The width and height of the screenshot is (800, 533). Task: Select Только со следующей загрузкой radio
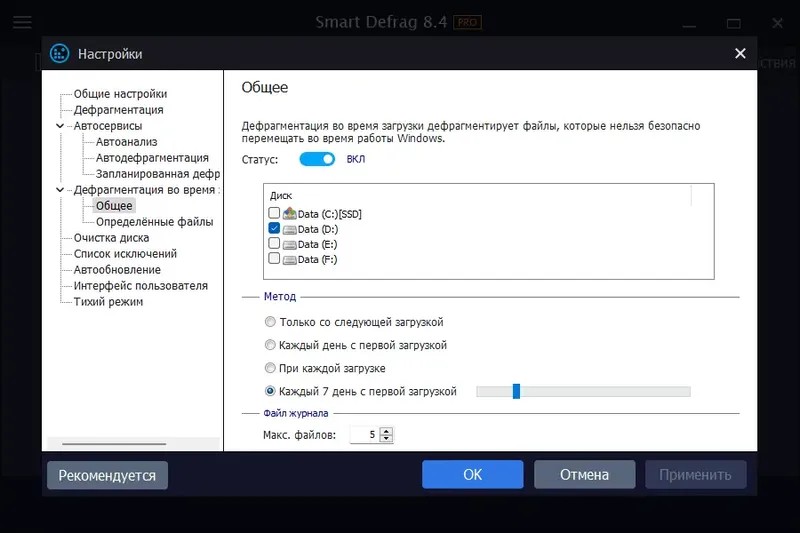tap(270, 322)
